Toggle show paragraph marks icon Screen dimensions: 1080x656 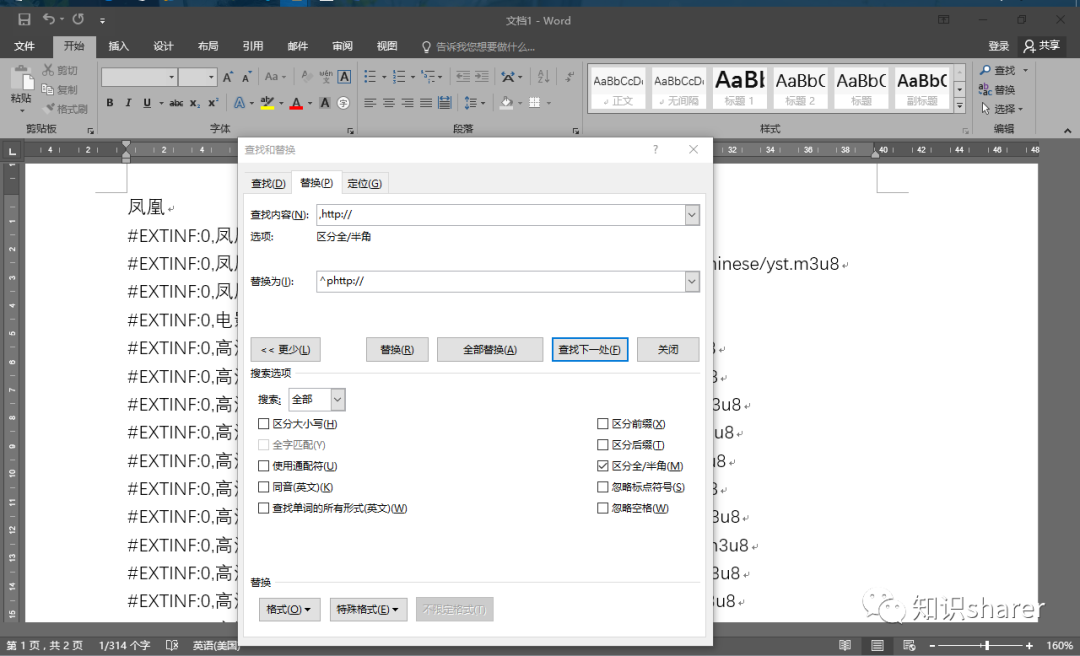tap(570, 76)
